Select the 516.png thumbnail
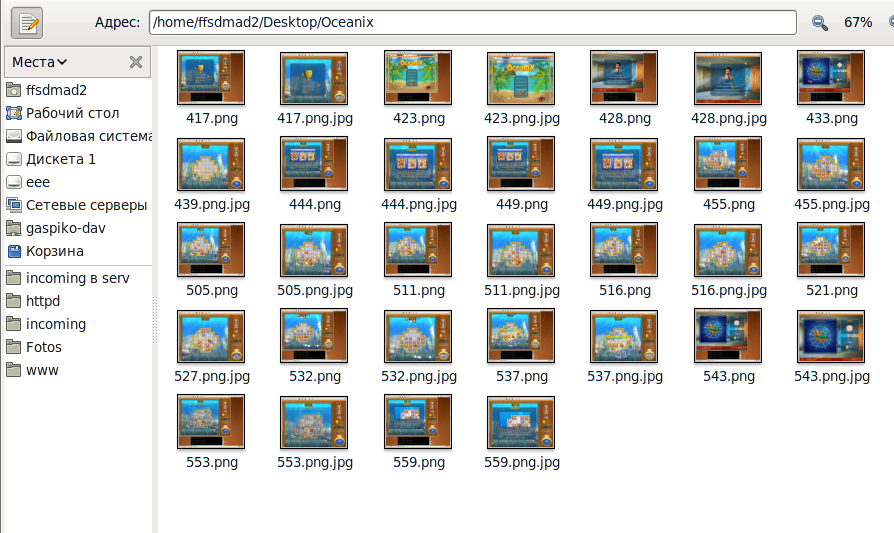Screen dimensions: 894x533 pos(624,250)
